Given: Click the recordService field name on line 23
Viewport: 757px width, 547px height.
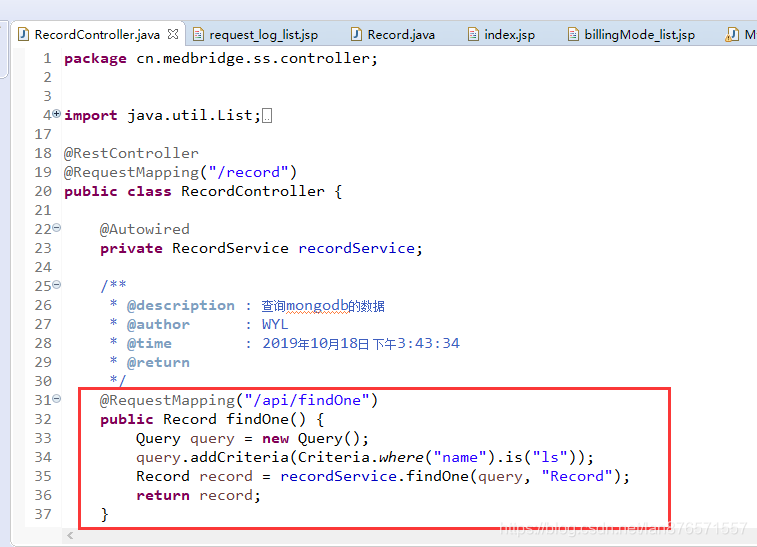Looking at the screenshot, I should [356, 248].
